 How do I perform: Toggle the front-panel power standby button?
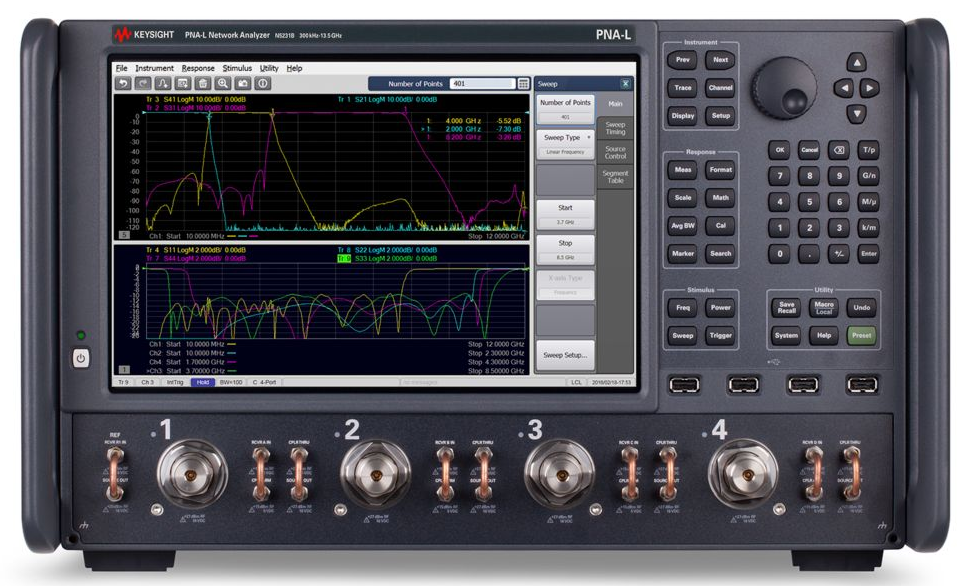point(81,358)
